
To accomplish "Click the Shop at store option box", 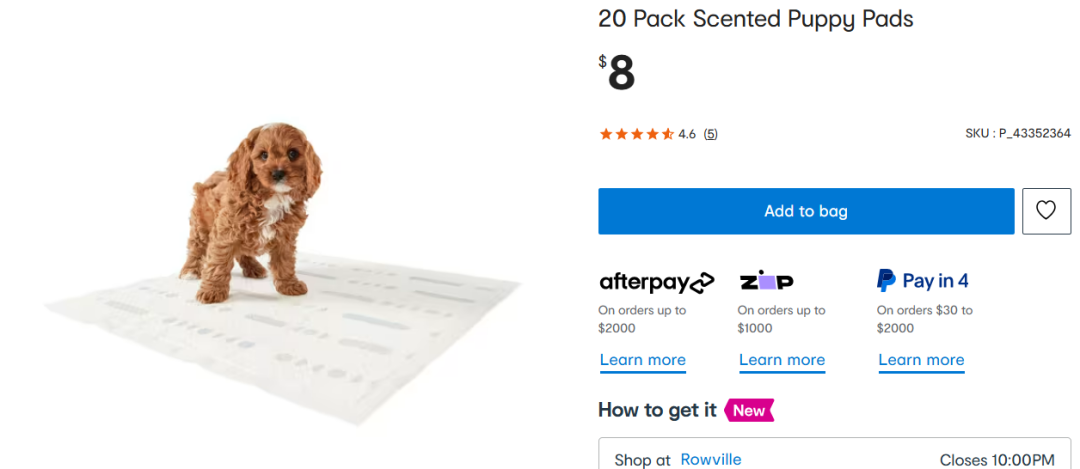I will (834, 456).
